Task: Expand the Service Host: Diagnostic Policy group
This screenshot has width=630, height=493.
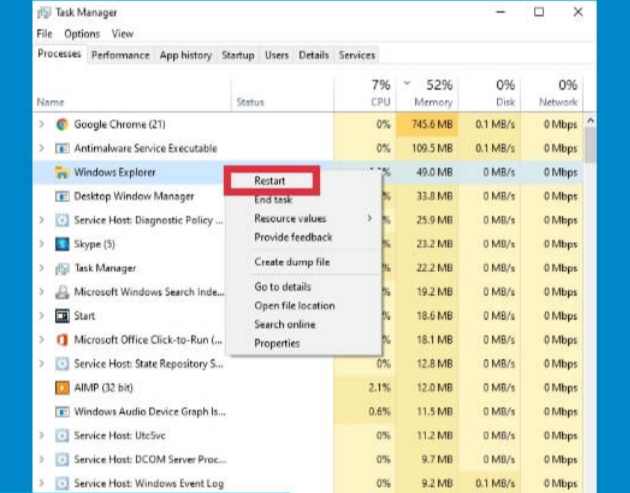Action: click(x=41, y=220)
